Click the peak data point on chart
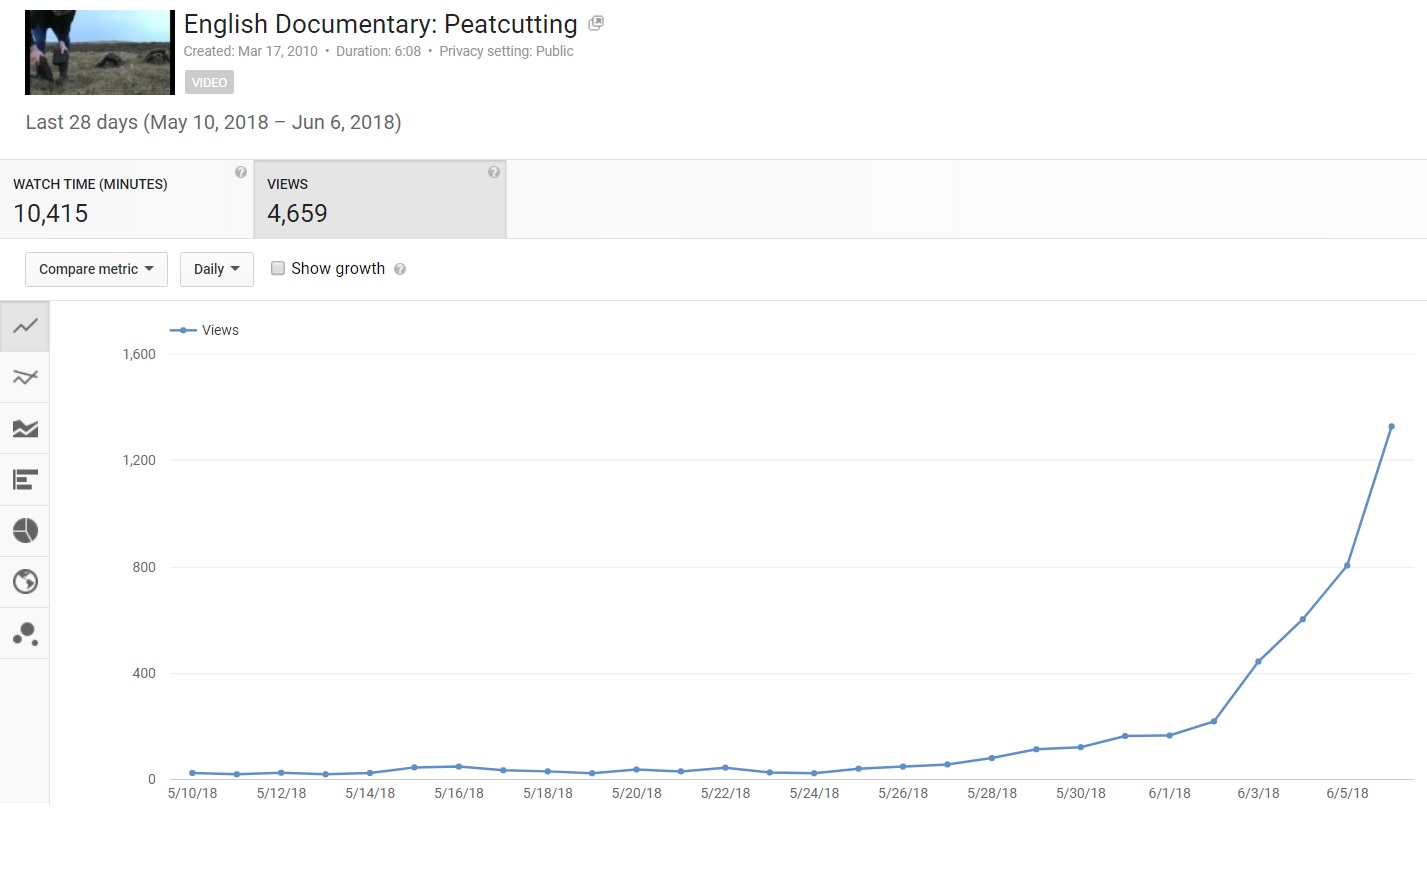1427x873 pixels. click(x=1391, y=427)
